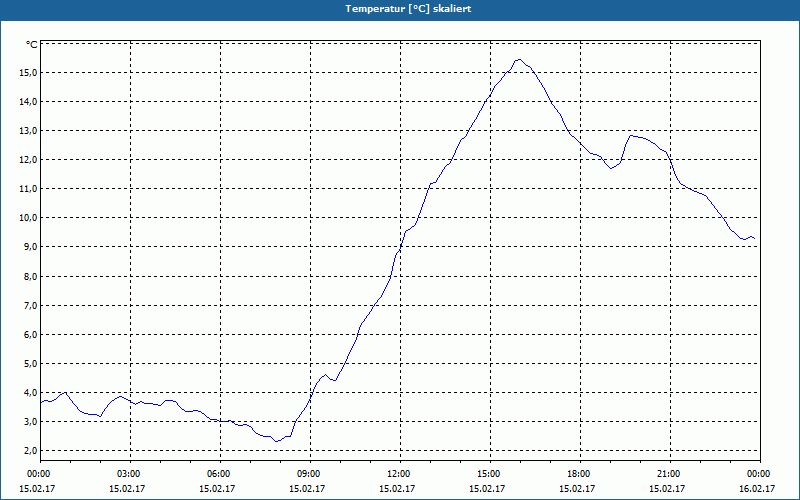Click the 5,0 y-axis label
Screen dimensions: 800x500
tap(30, 364)
